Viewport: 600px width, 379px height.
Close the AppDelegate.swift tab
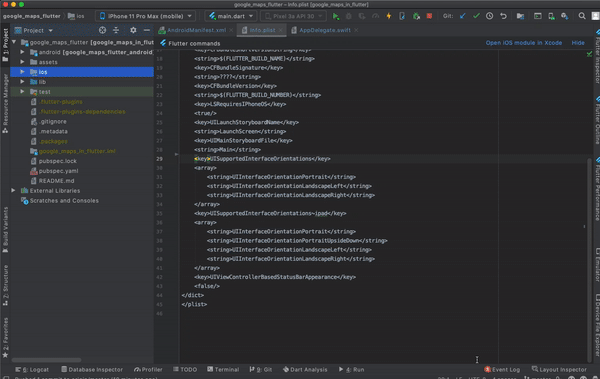click(356, 30)
